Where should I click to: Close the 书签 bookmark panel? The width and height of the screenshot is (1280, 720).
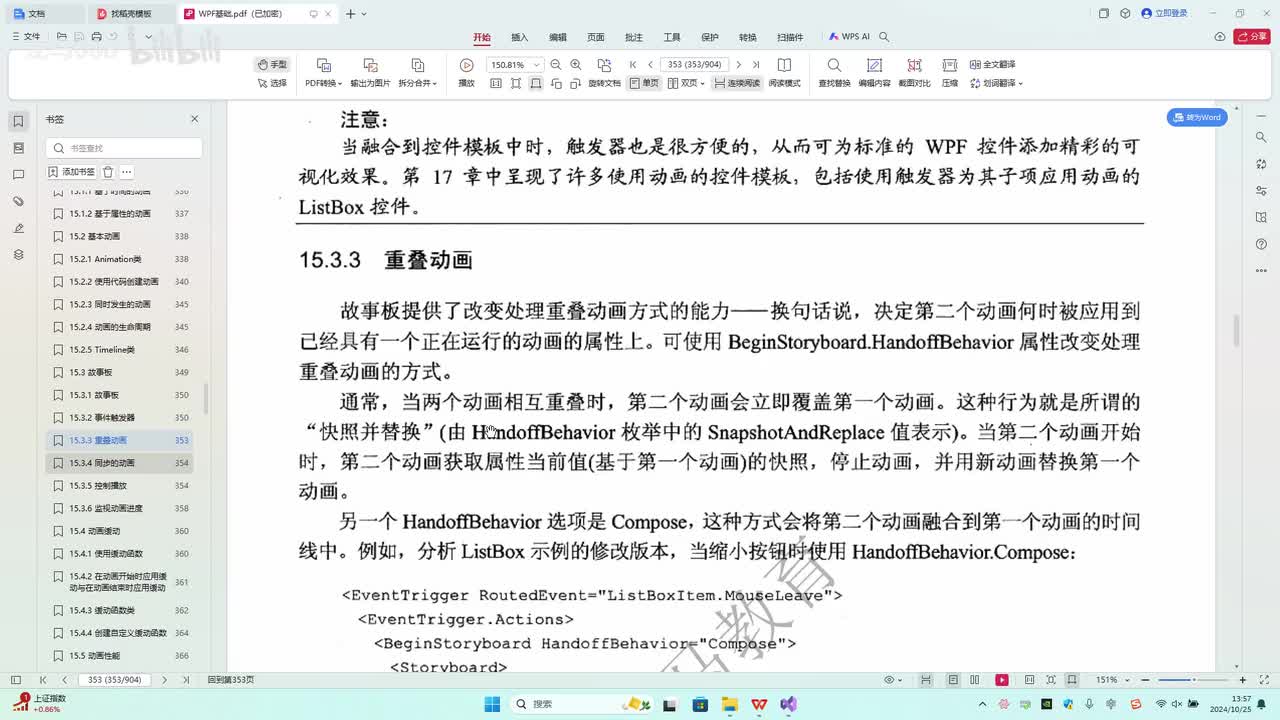(194, 119)
